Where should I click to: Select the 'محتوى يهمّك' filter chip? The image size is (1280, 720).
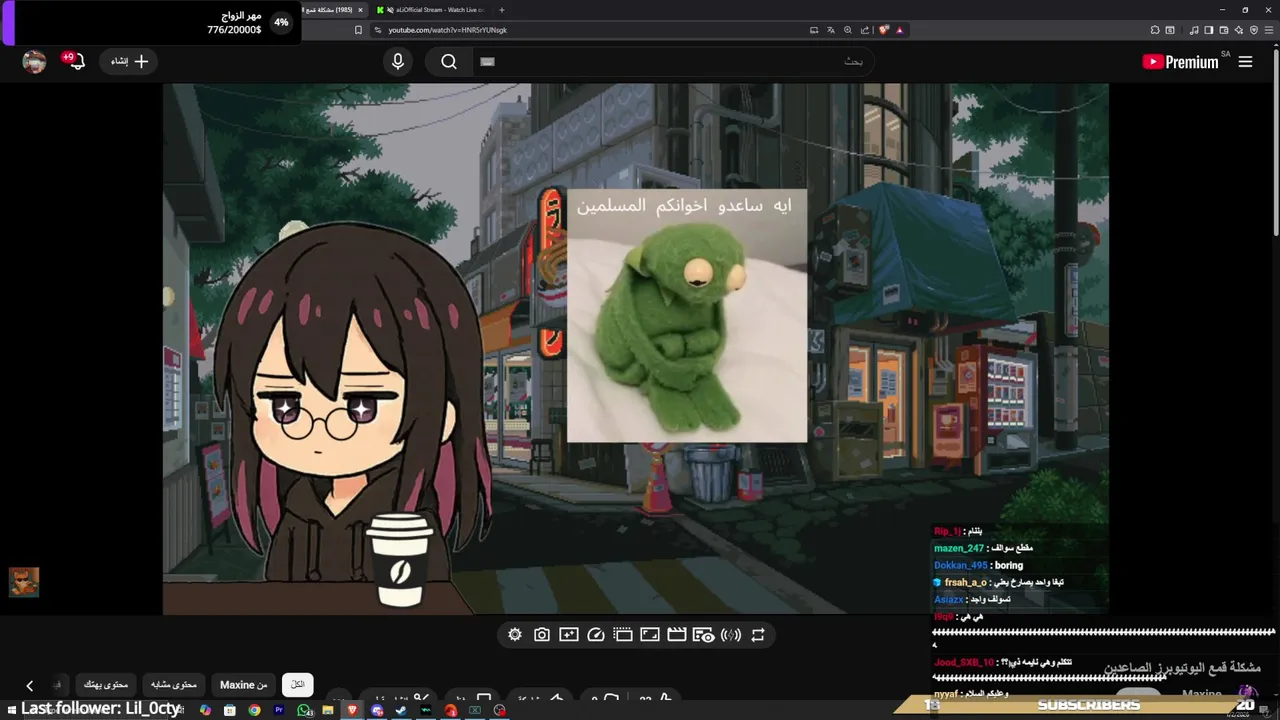click(x=105, y=685)
